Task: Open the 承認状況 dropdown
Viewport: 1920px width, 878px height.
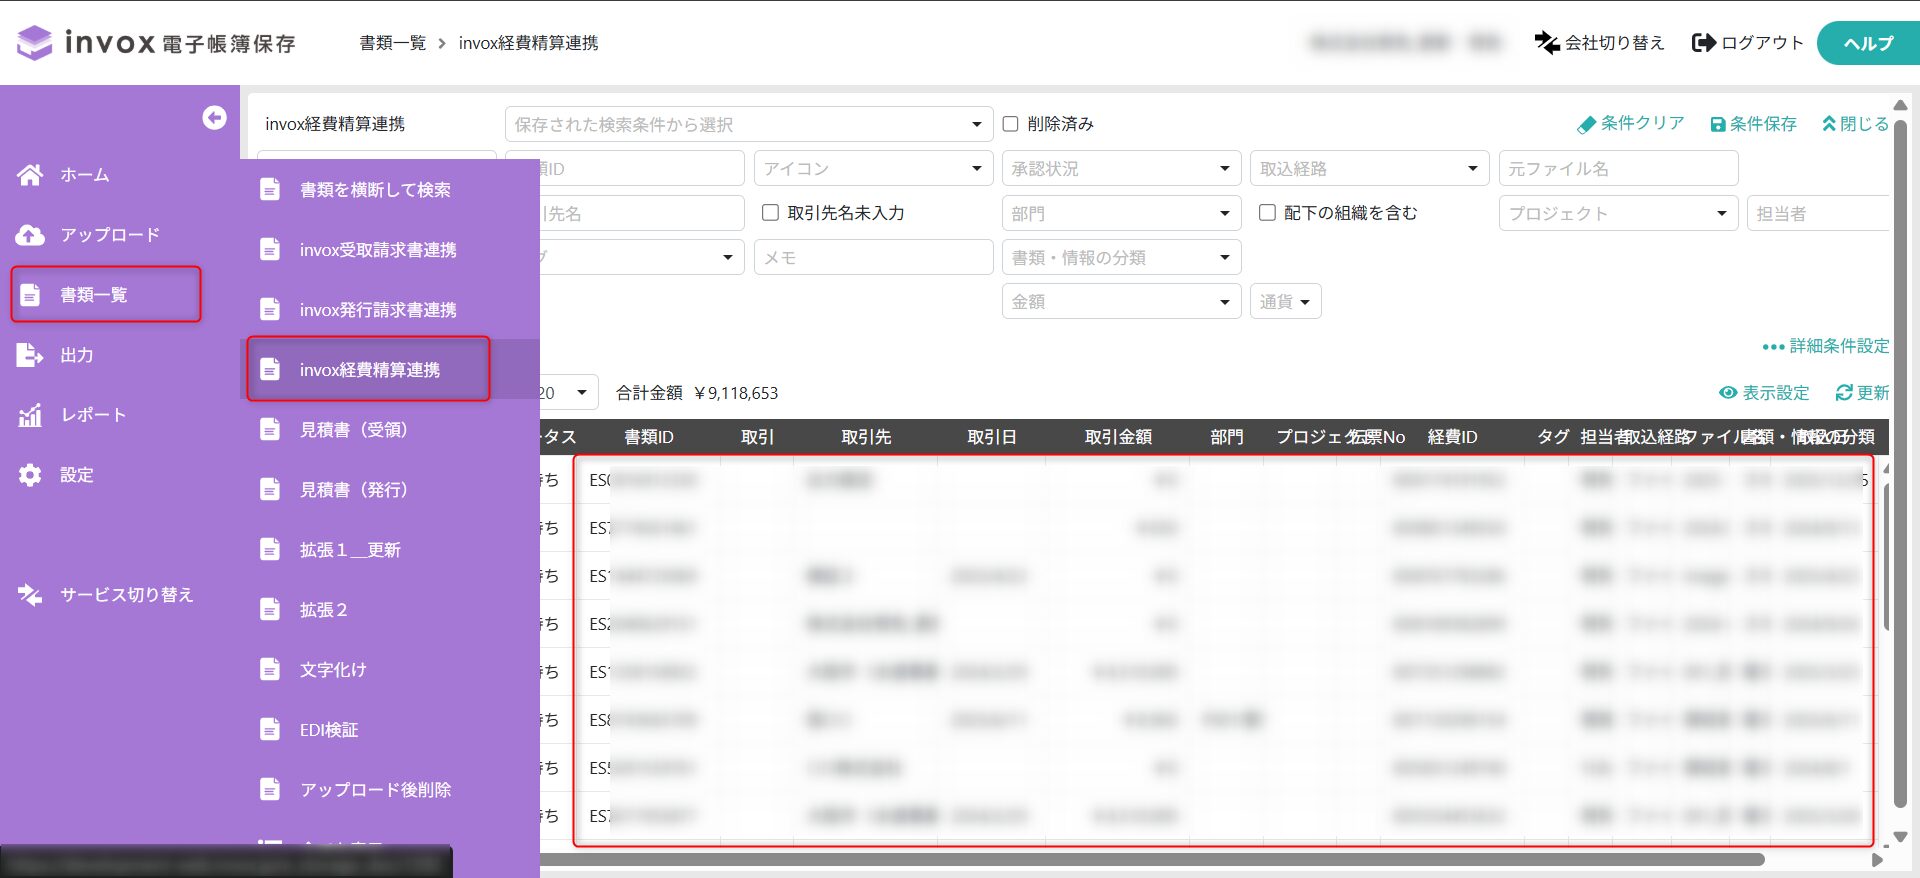Action: [1121, 169]
